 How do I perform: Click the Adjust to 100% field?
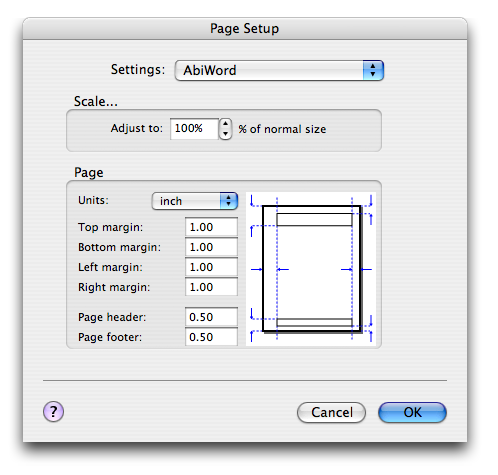coord(194,129)
